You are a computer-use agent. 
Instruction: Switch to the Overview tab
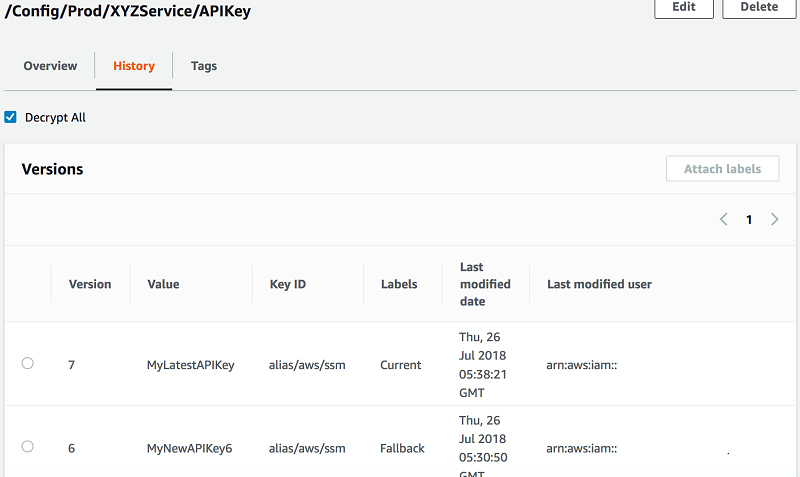pos(50,66)
